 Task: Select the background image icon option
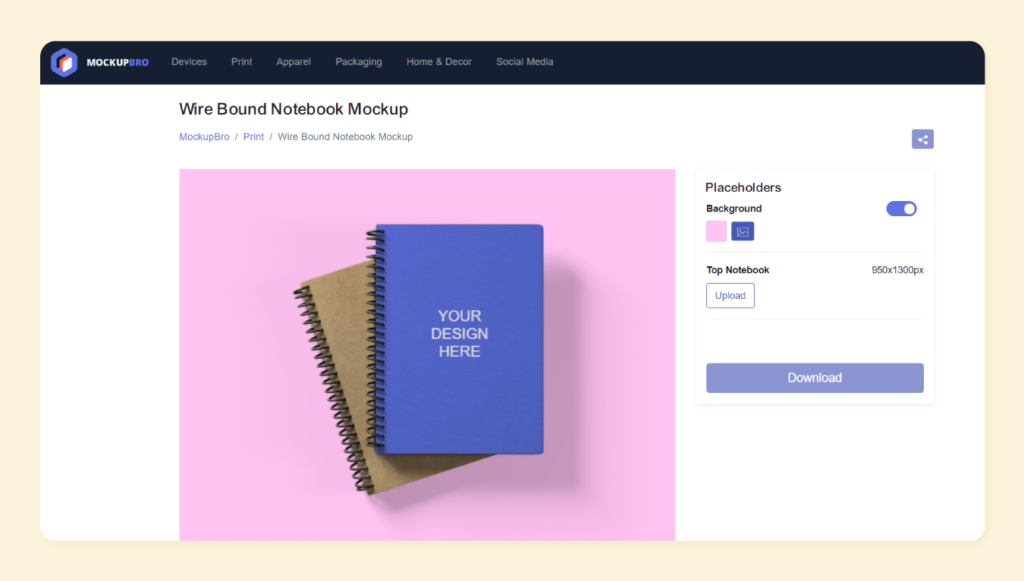pyautogui.click(x=742, y=232)
